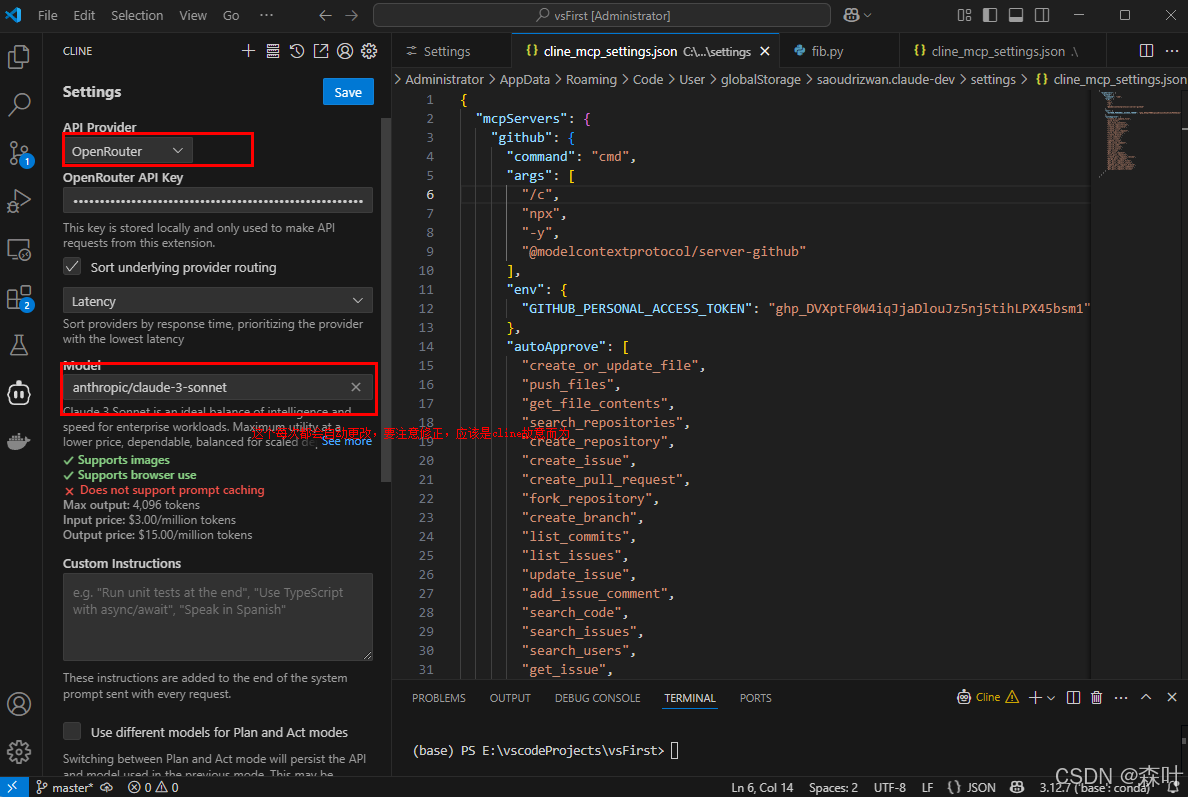
Task: Split the terminal panel
Action: [1074, 698]
